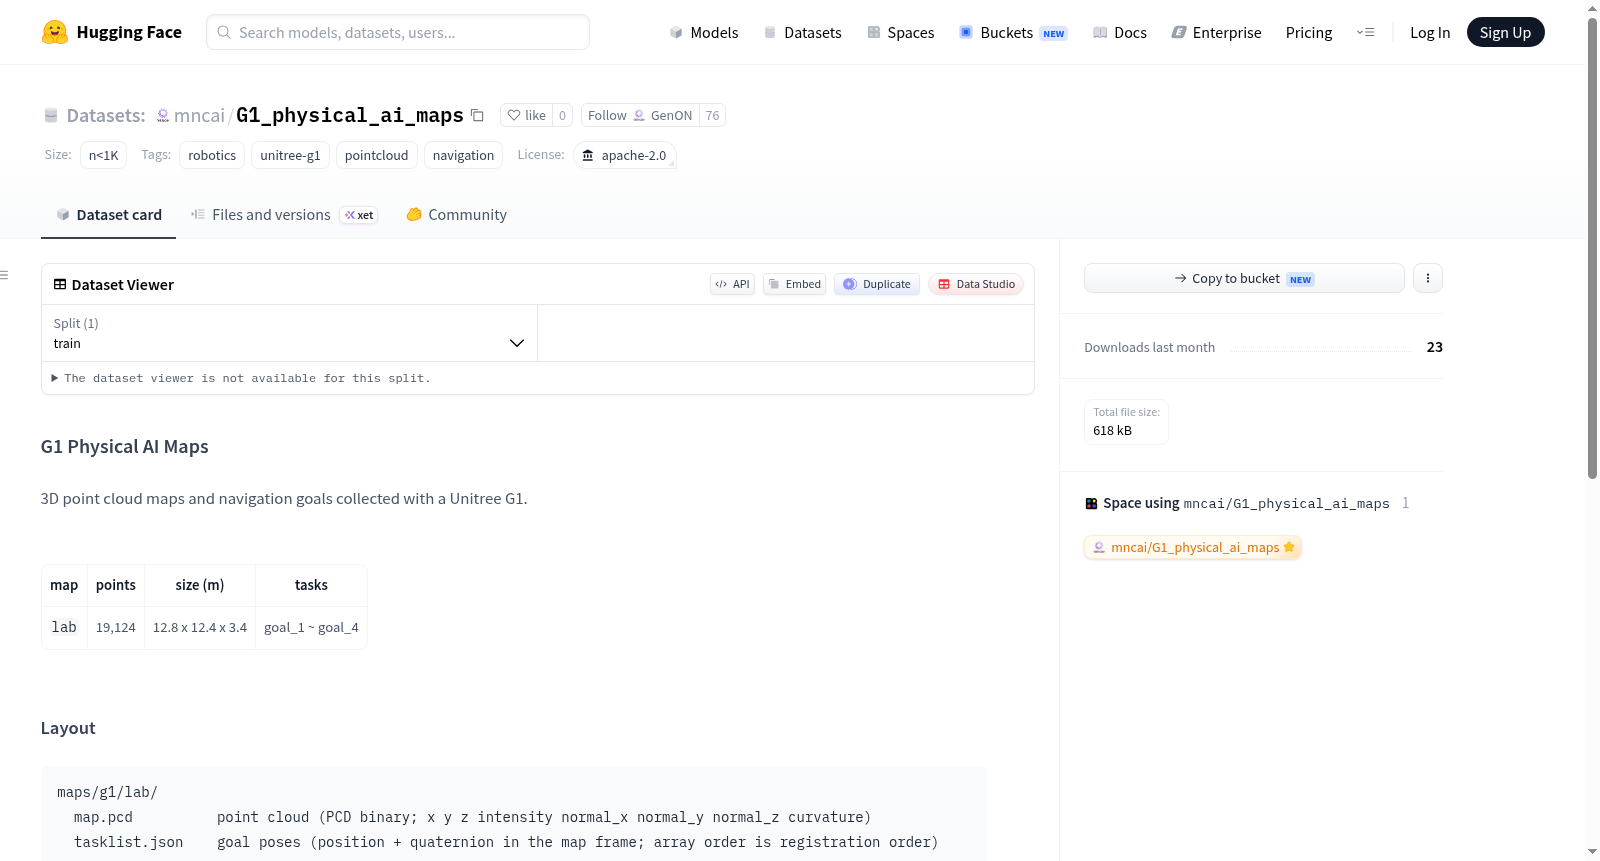Click the Duplicate button

click(877, 284)
